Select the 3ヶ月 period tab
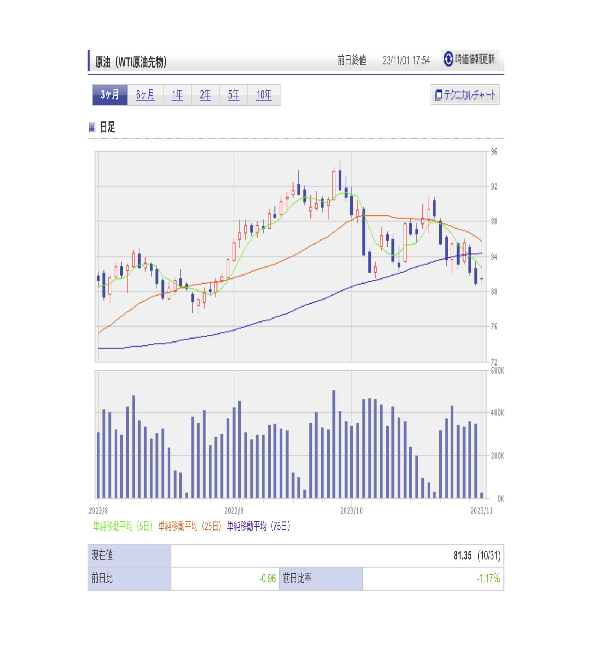The height and width of the screenshot is (655, 595). point(109,95)
